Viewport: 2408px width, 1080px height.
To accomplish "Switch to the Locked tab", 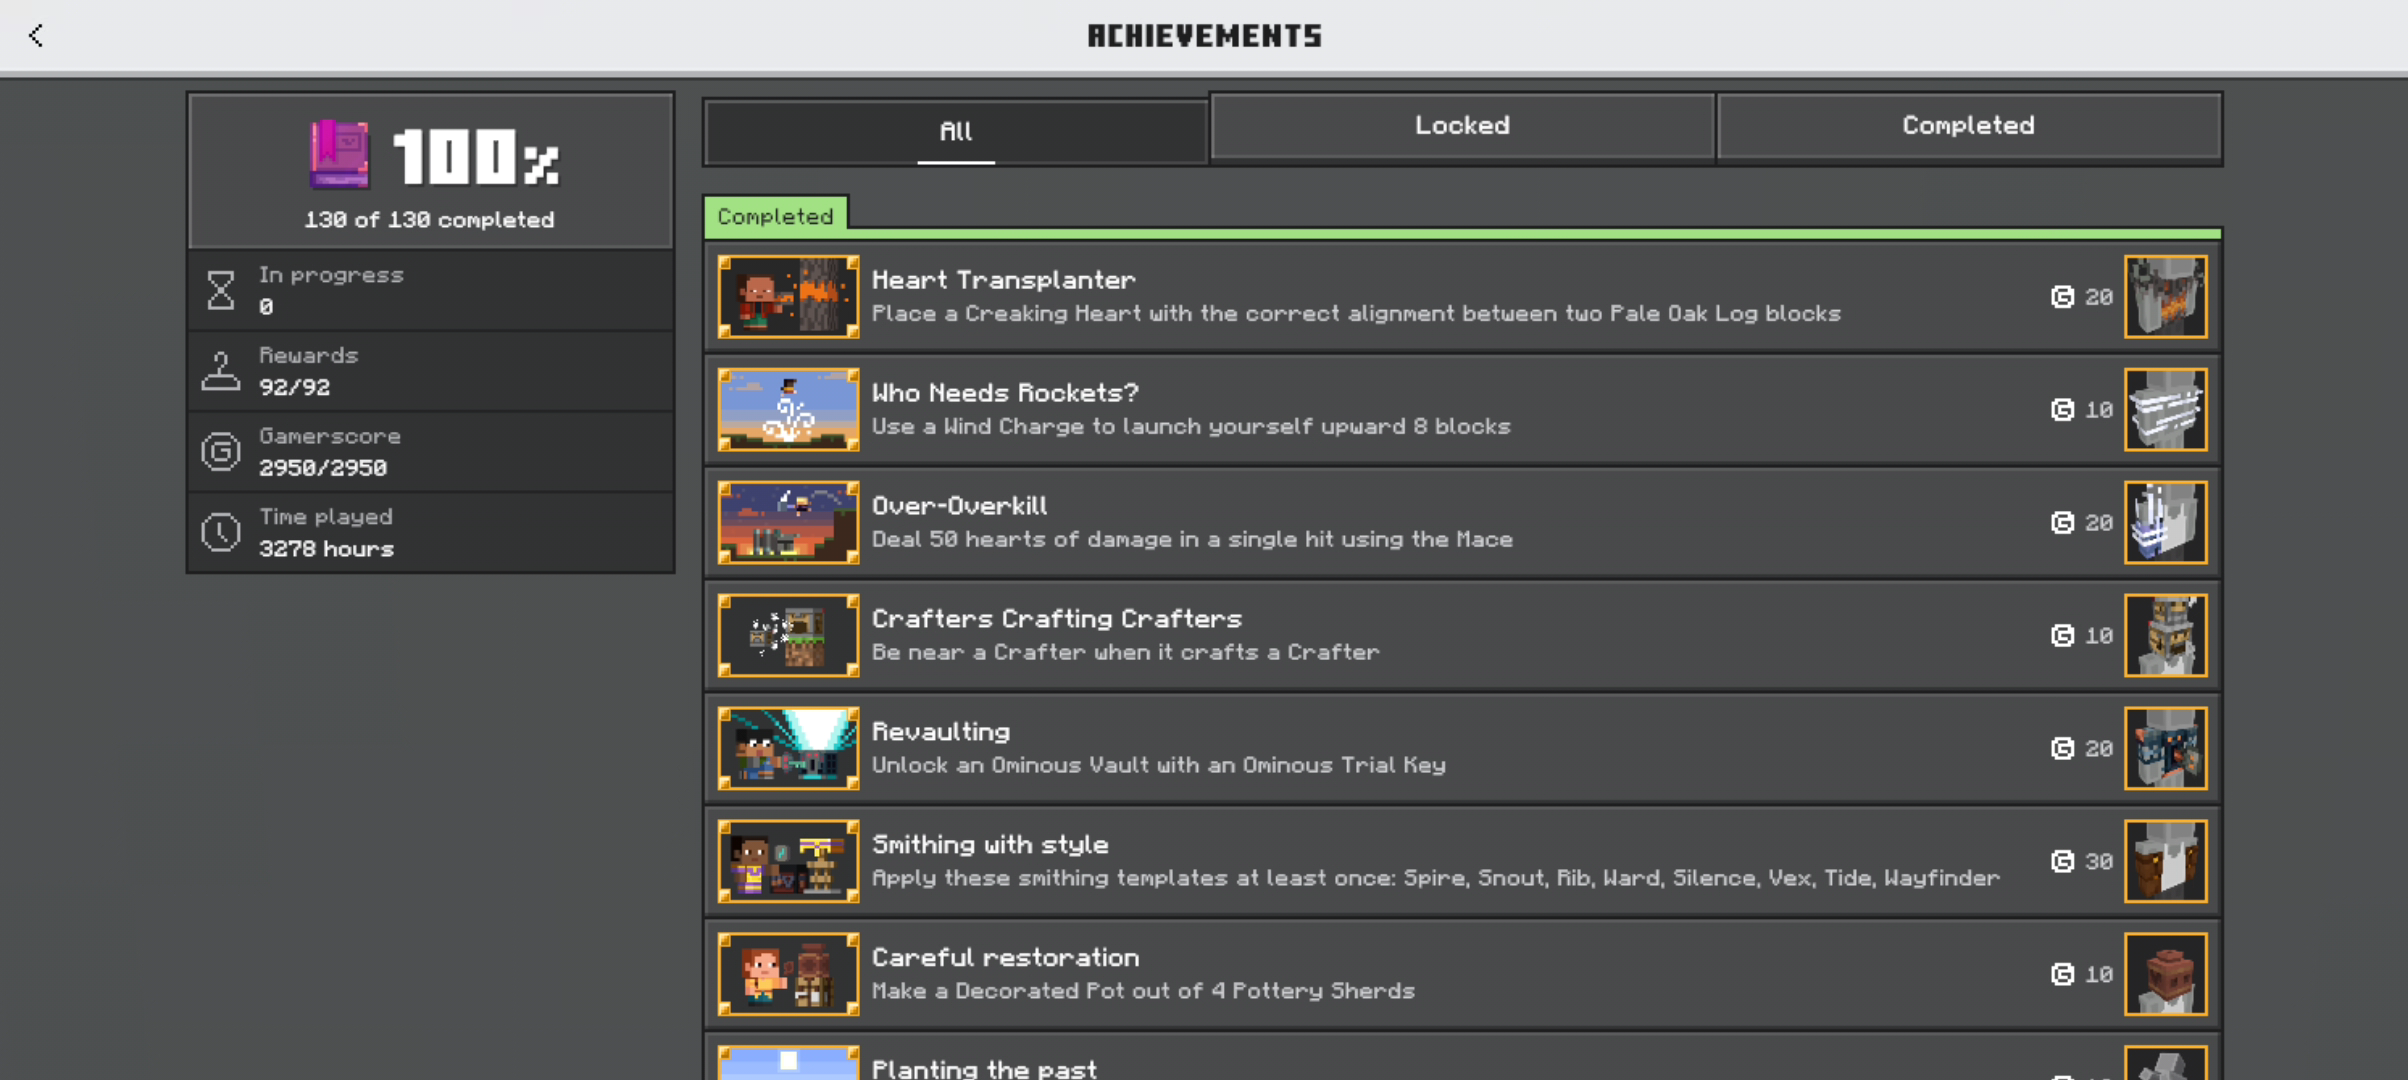I will click(1462, 126).
